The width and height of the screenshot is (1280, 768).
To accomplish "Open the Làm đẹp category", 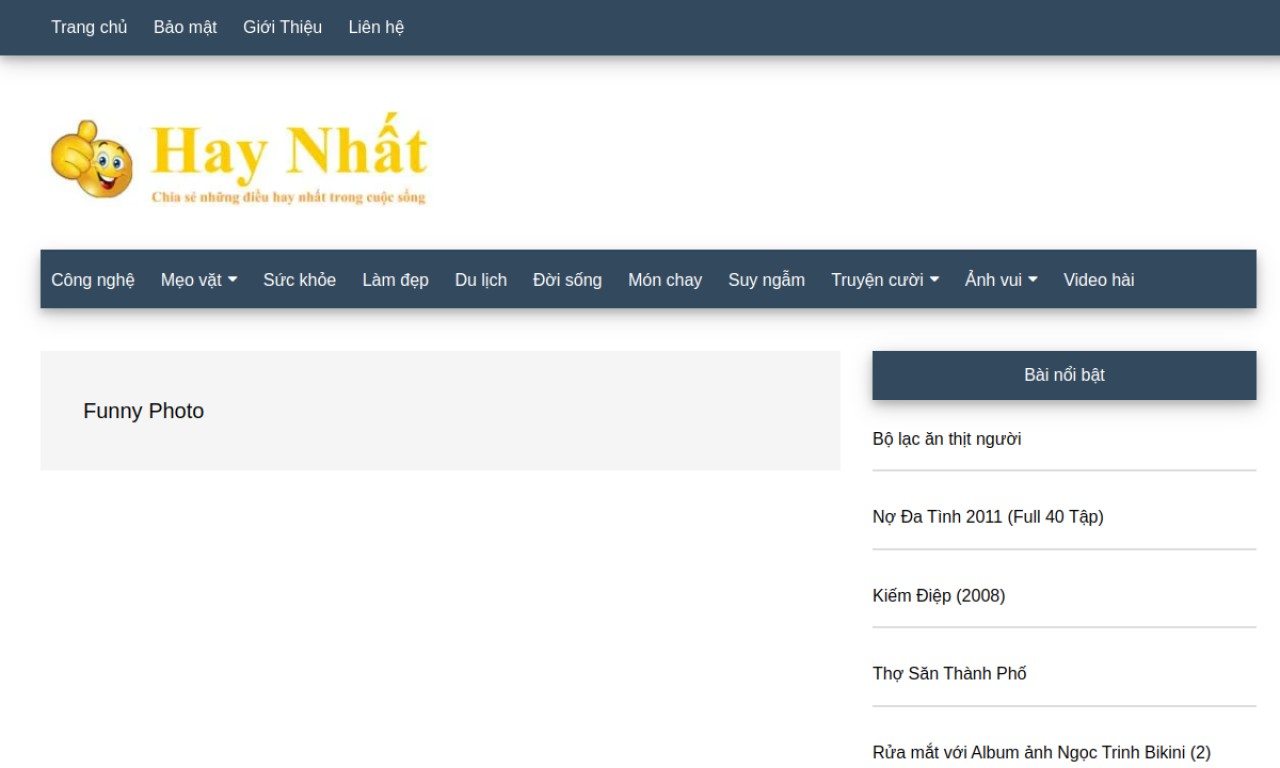I will tap(395, 280).
